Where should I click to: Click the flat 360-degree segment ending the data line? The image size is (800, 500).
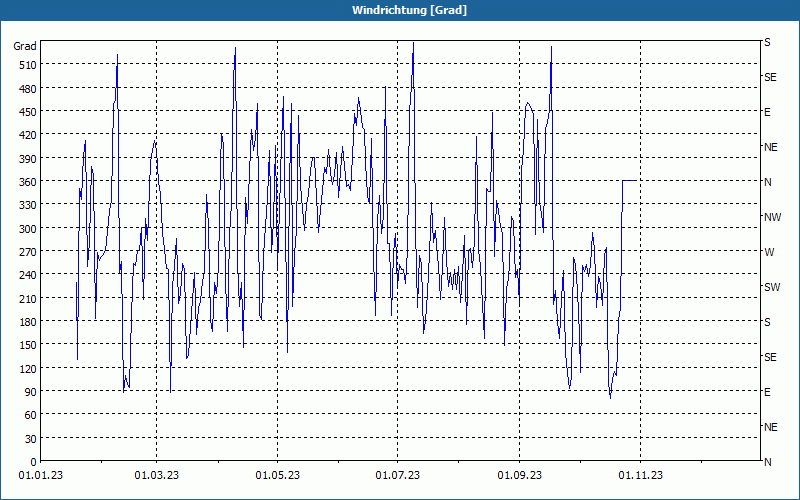(x=629, y=181)
